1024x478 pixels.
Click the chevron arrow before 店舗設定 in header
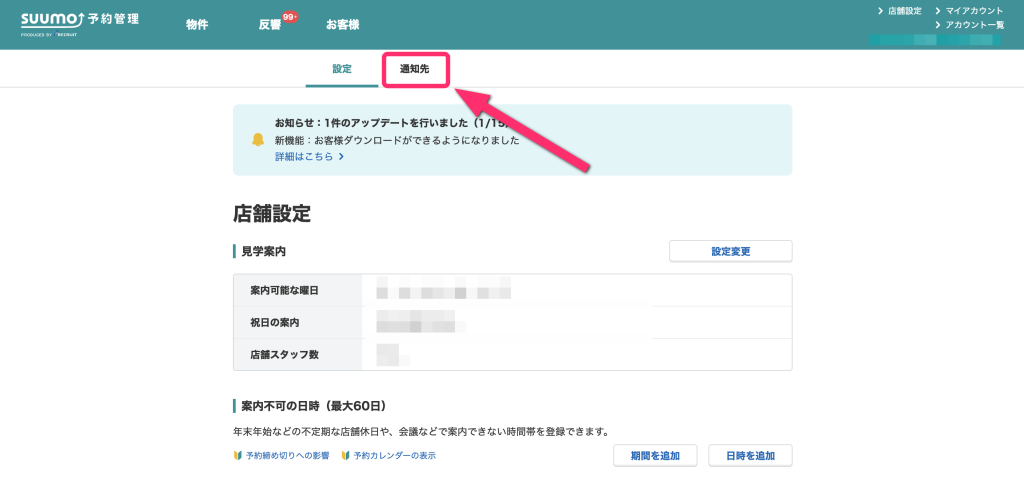pyautogui.click(x=880, y=11)
